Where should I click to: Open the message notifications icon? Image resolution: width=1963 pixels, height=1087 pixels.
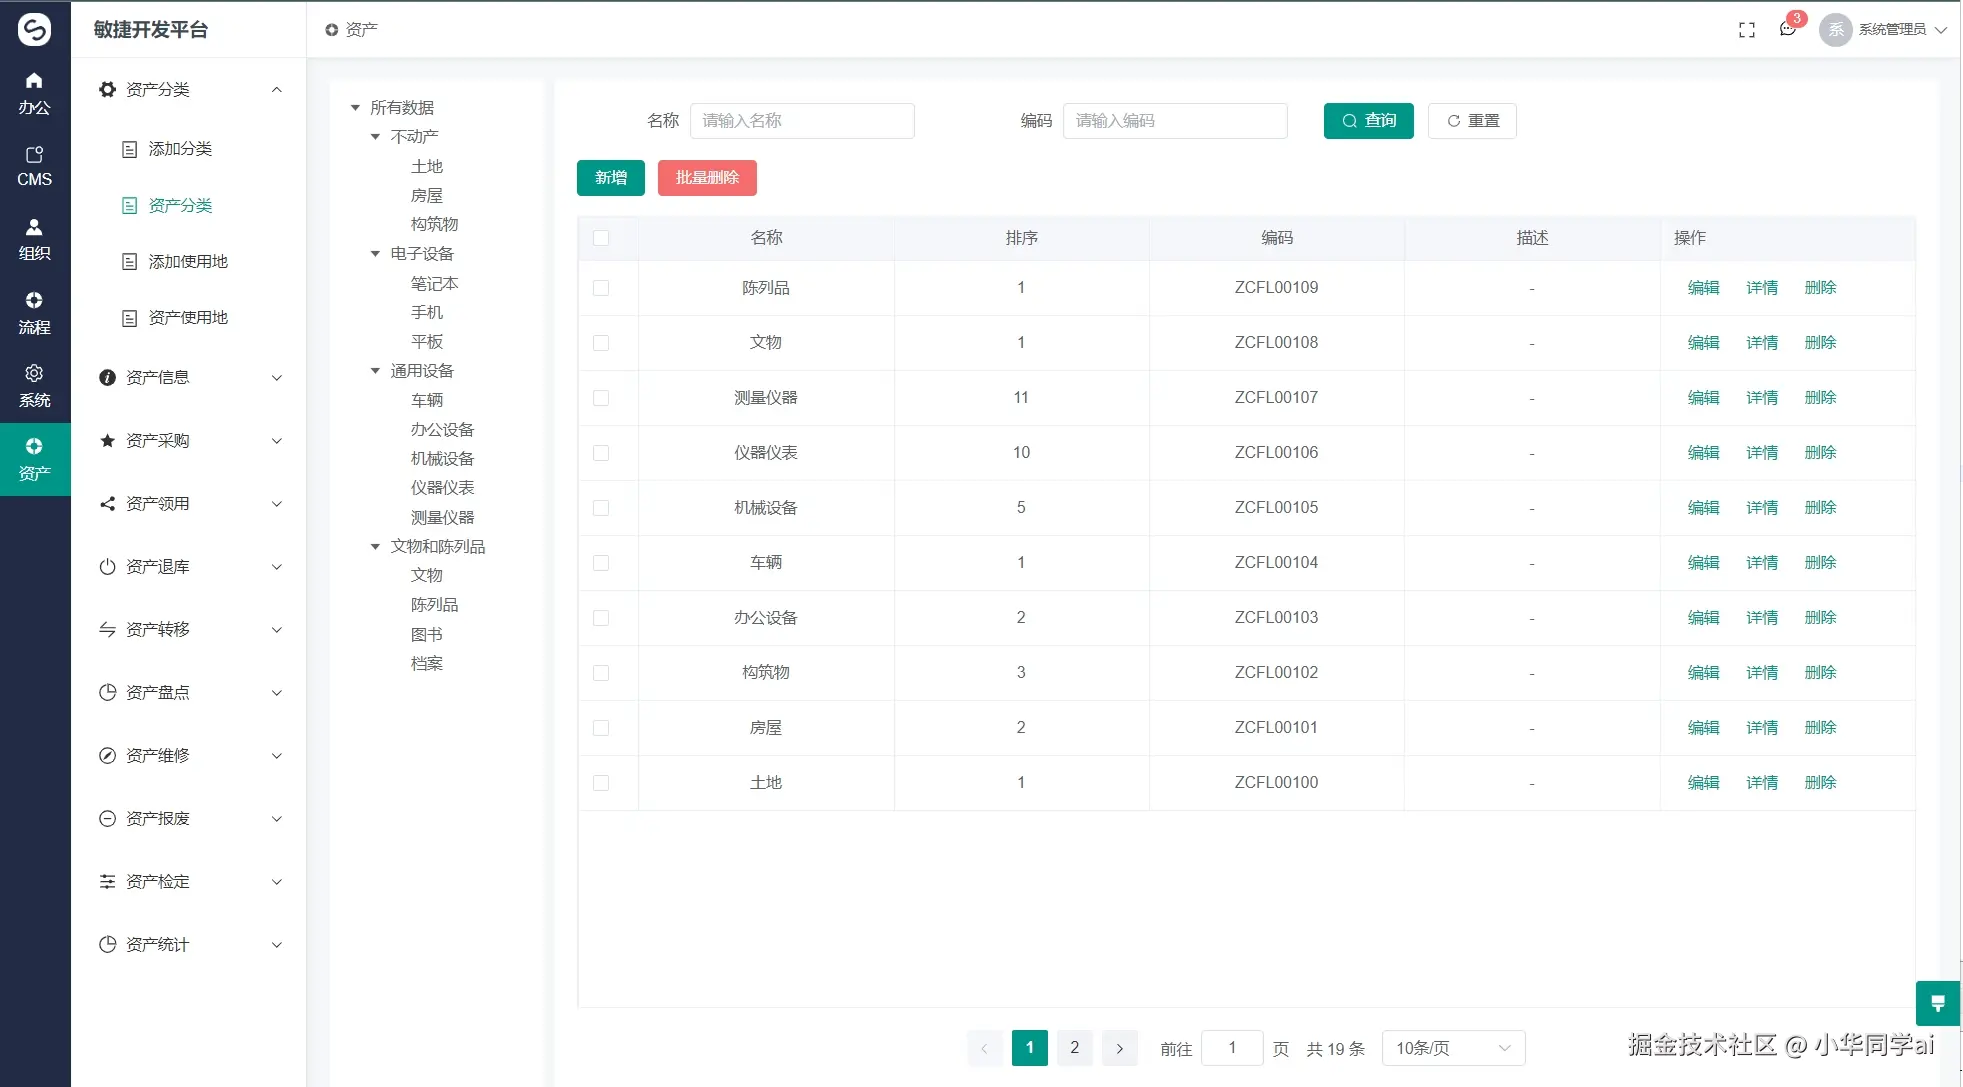[1788, 29]
